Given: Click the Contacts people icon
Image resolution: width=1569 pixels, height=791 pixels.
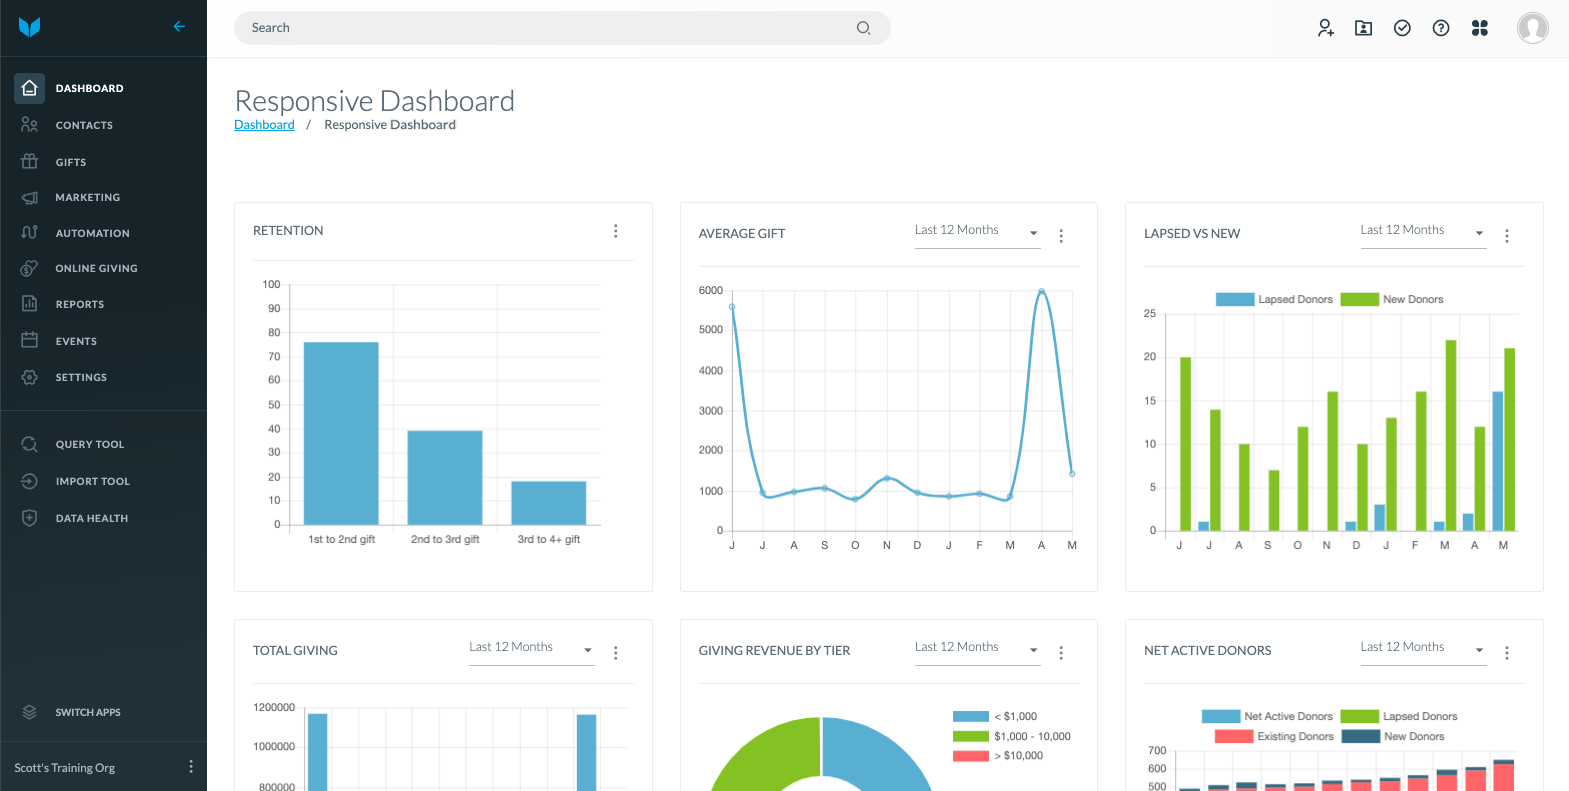Looking at the screenshot, I should coord(30,125).
